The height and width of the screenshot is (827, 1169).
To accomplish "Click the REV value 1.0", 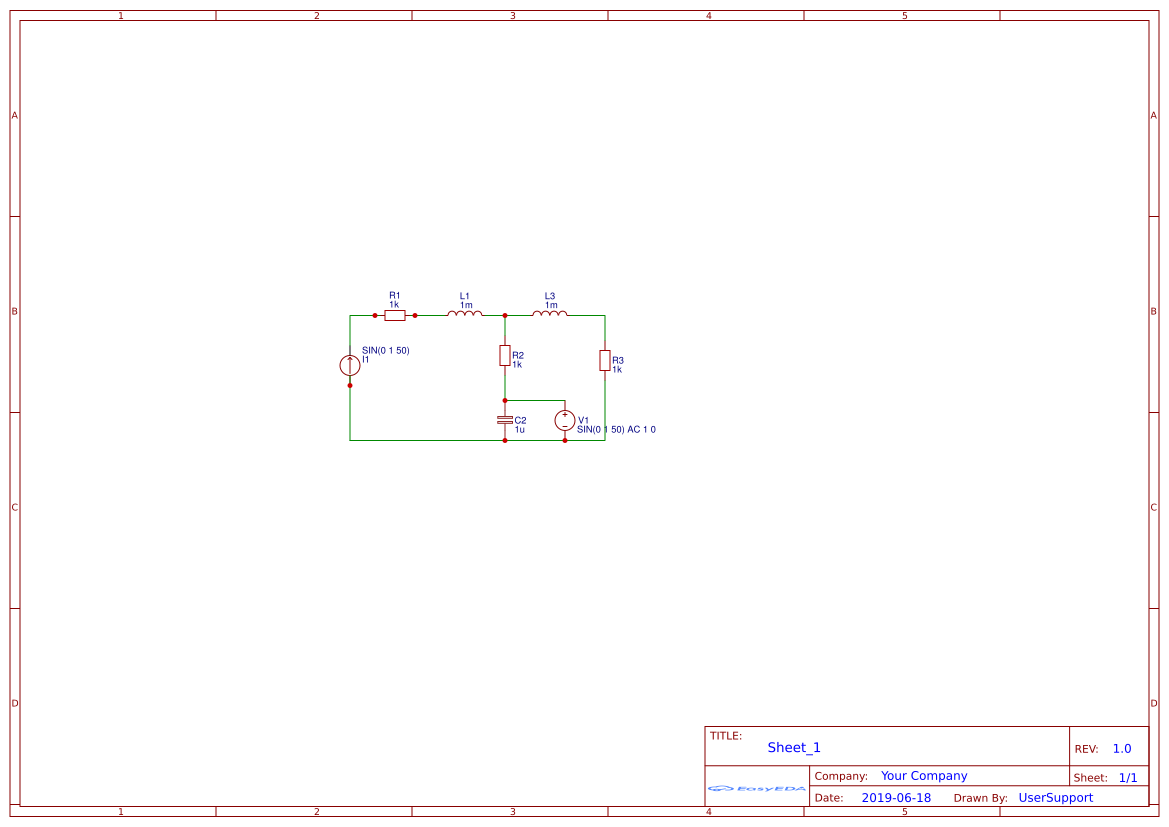I will tap(1122, 749).
